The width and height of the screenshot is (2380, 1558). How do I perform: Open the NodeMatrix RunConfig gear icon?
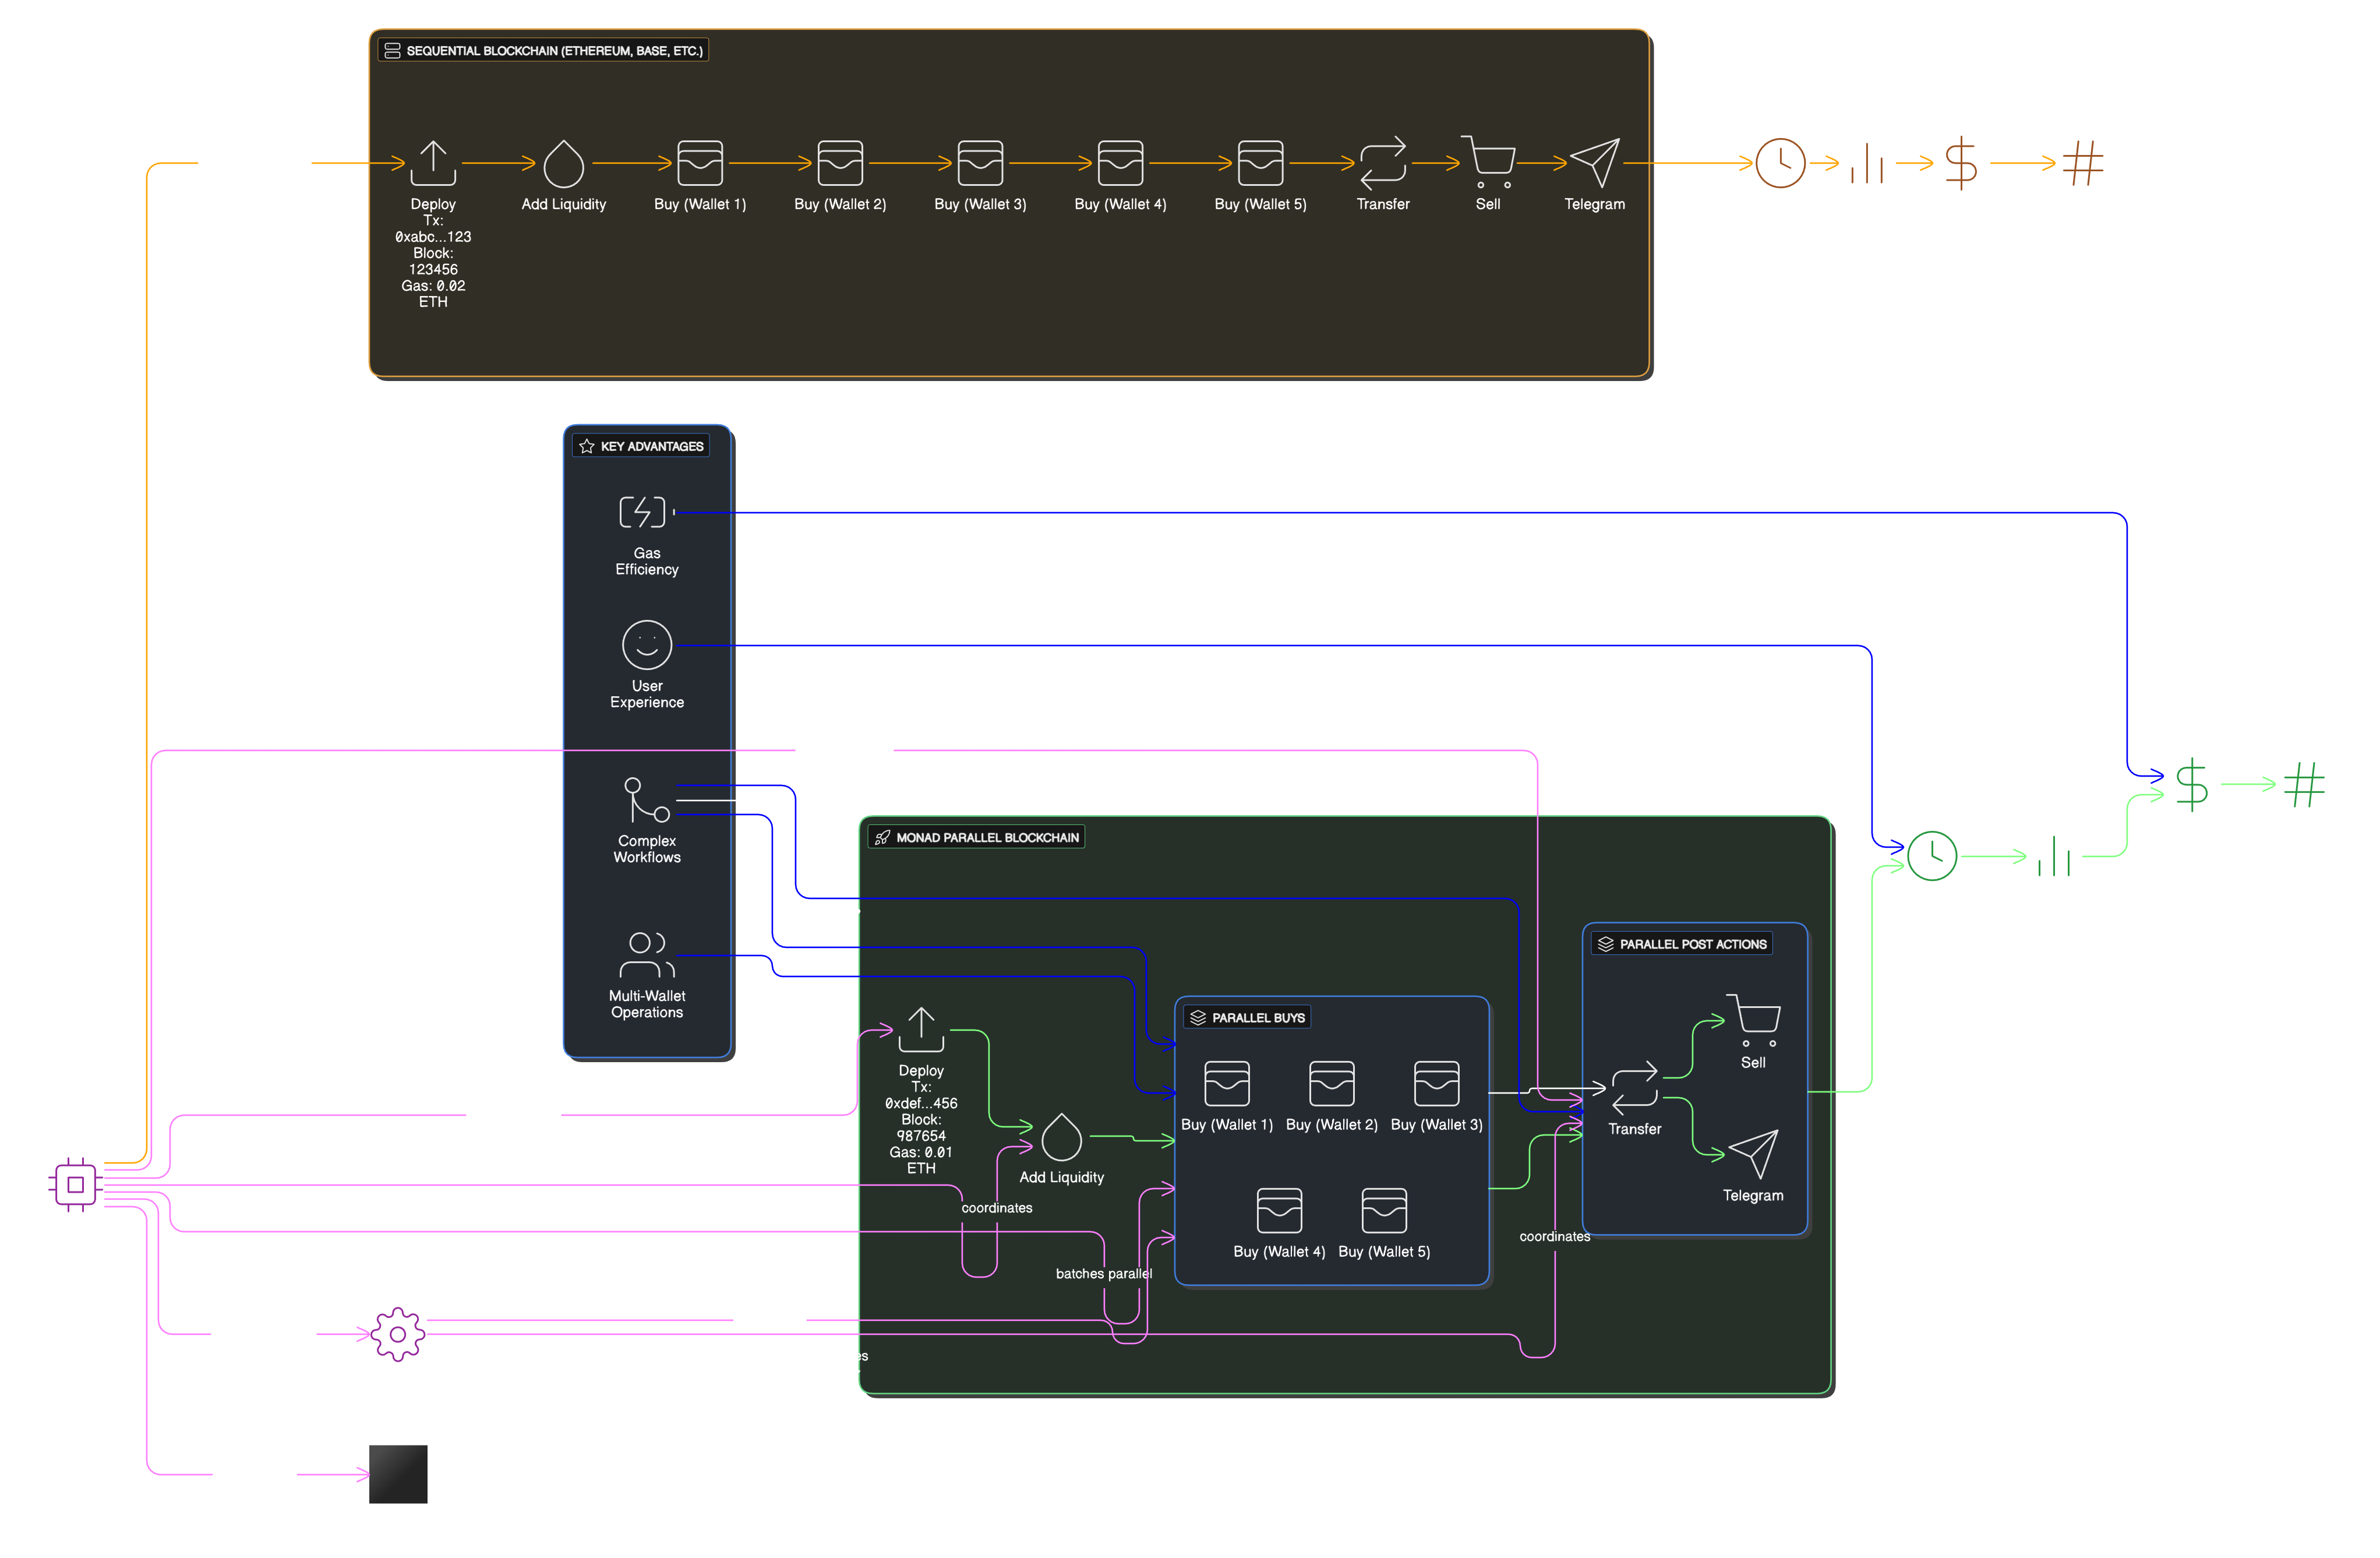pyautogui.click(x=397, y=1333)
